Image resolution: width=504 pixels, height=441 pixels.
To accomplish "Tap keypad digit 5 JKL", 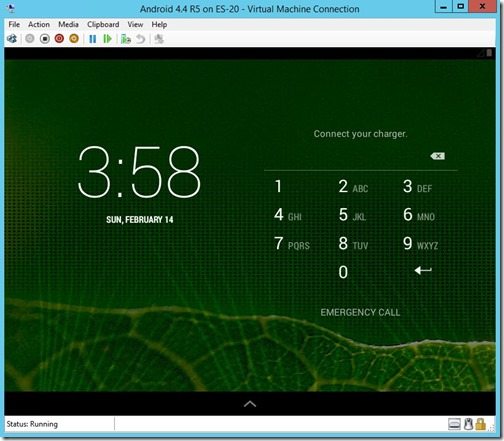I will (352, 215).
